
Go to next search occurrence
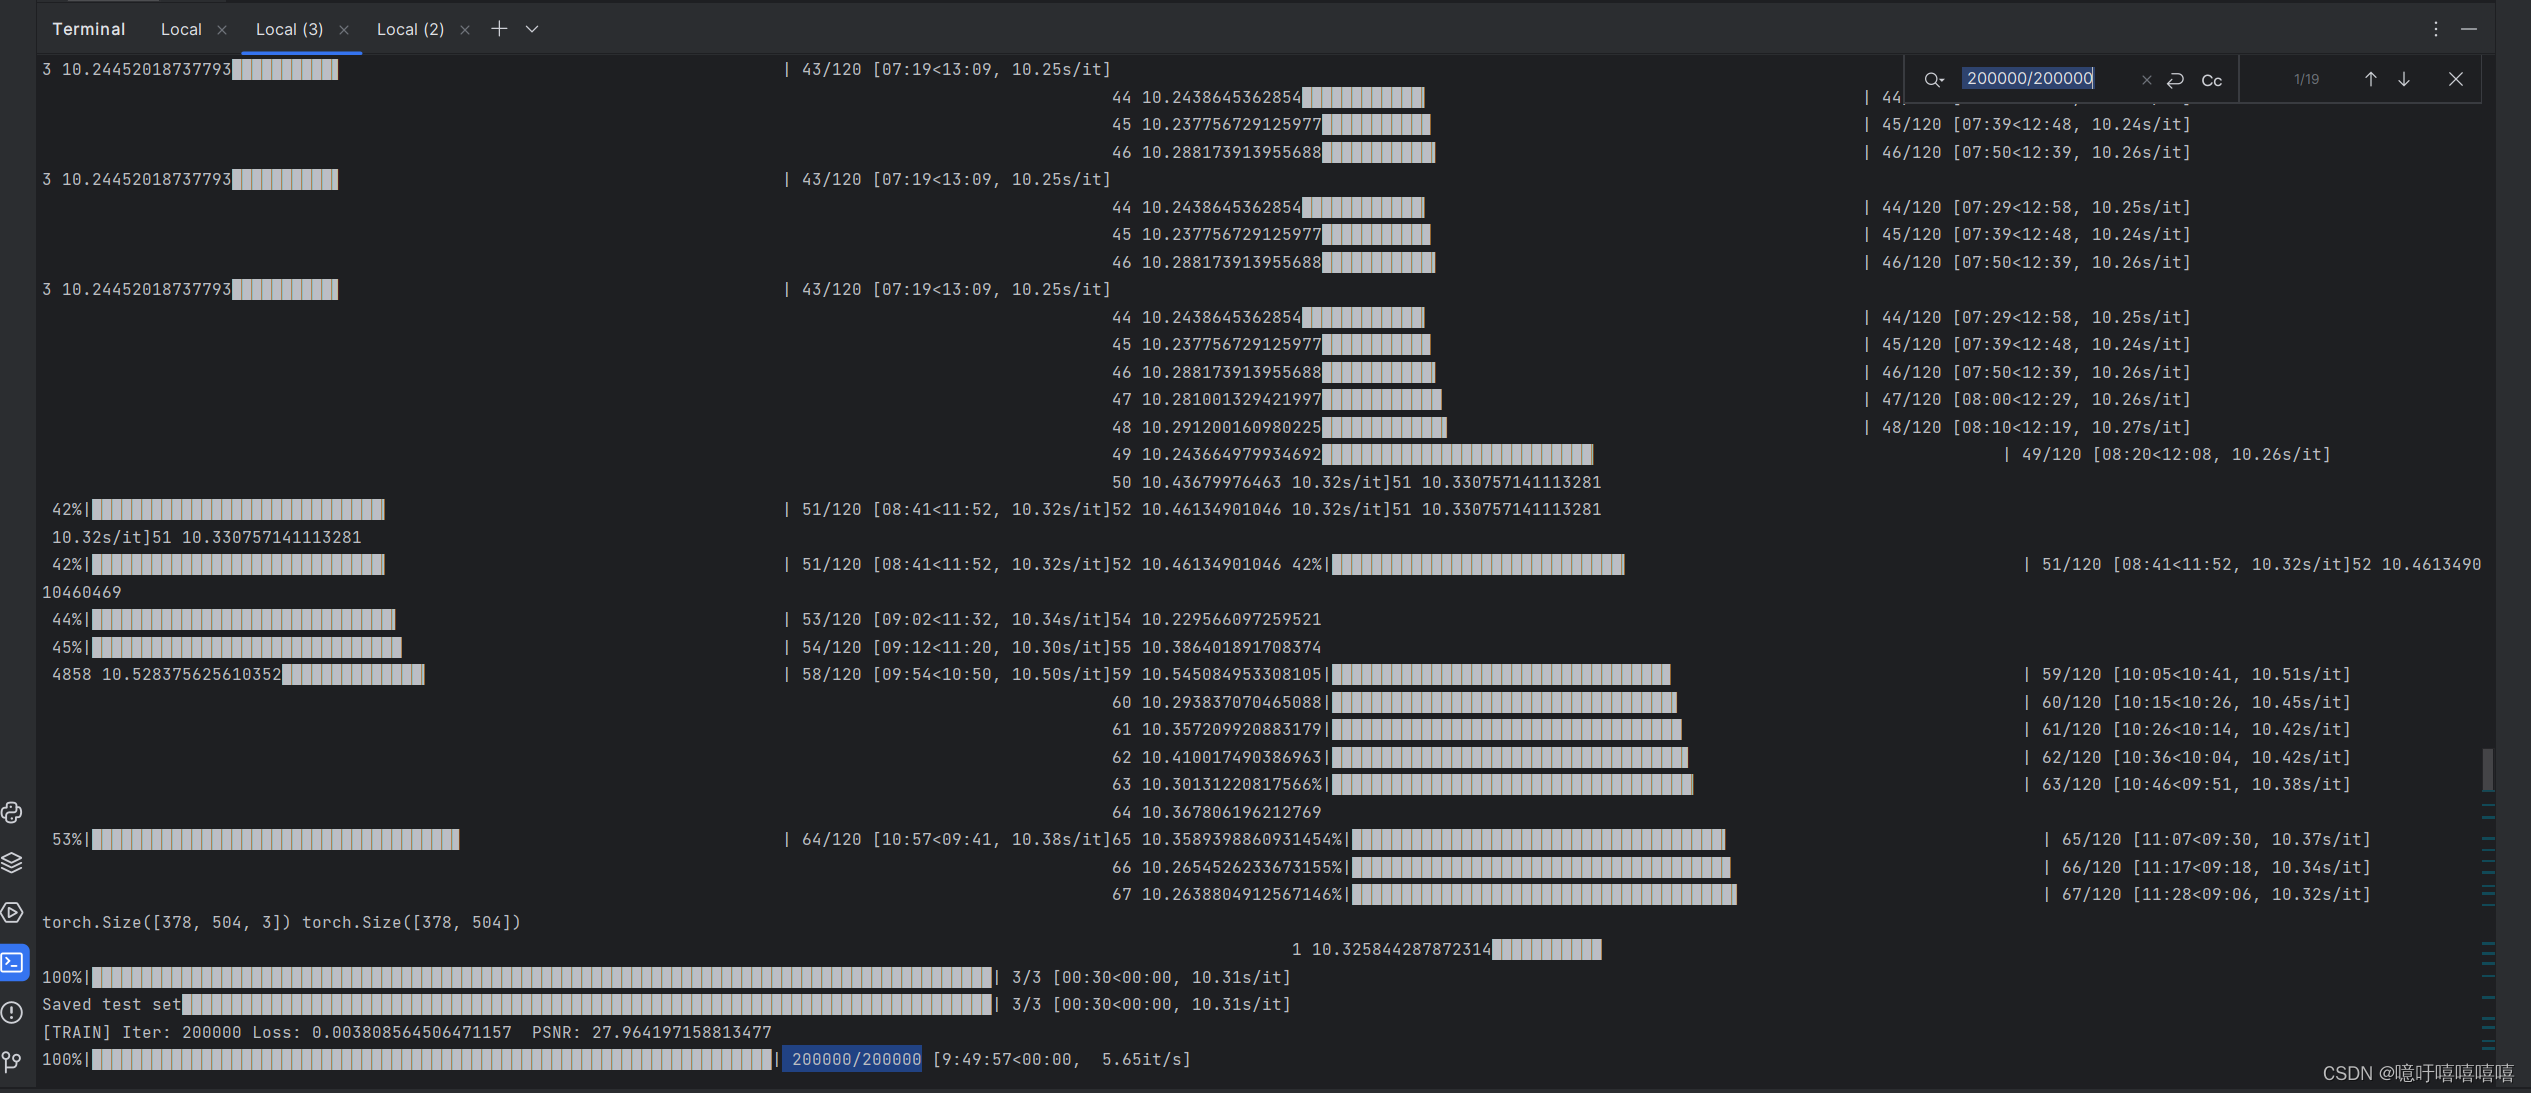(x=2404, y=79)
